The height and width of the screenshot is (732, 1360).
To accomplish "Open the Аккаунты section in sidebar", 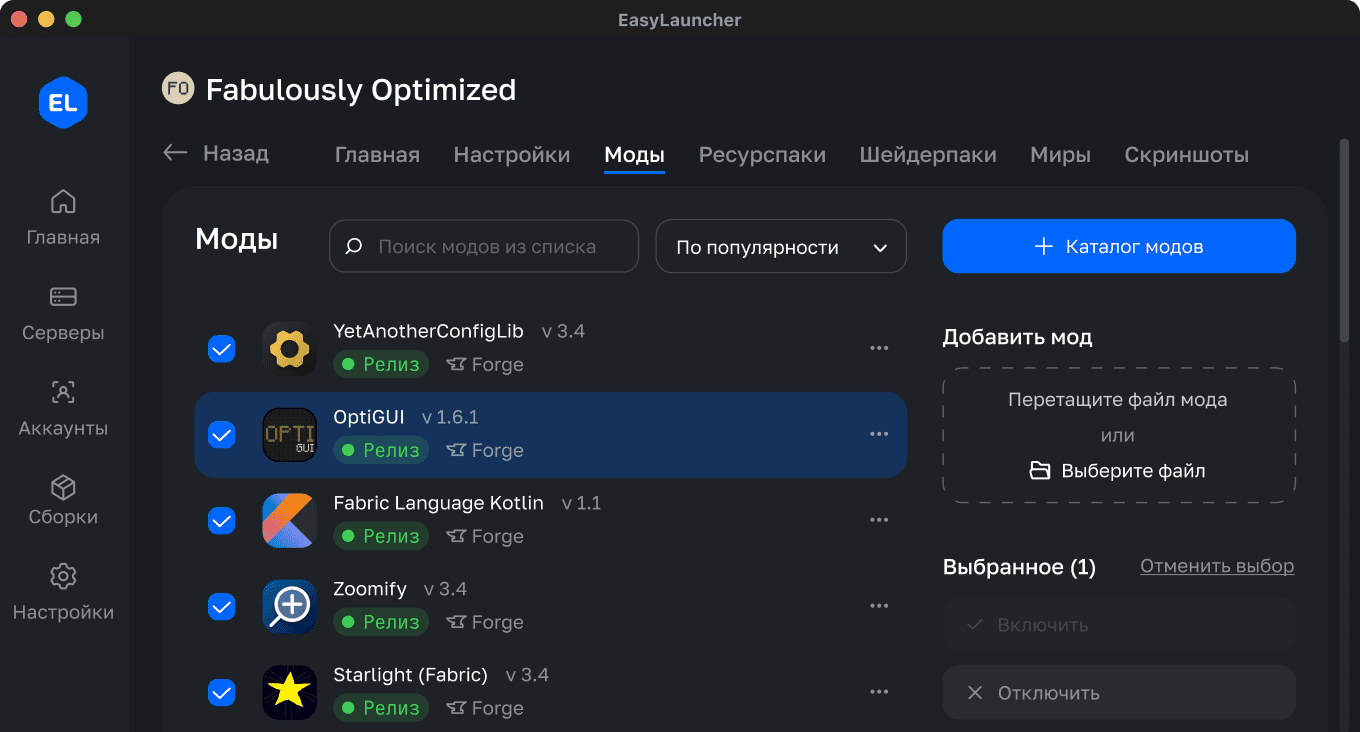I will pos(63,392).
